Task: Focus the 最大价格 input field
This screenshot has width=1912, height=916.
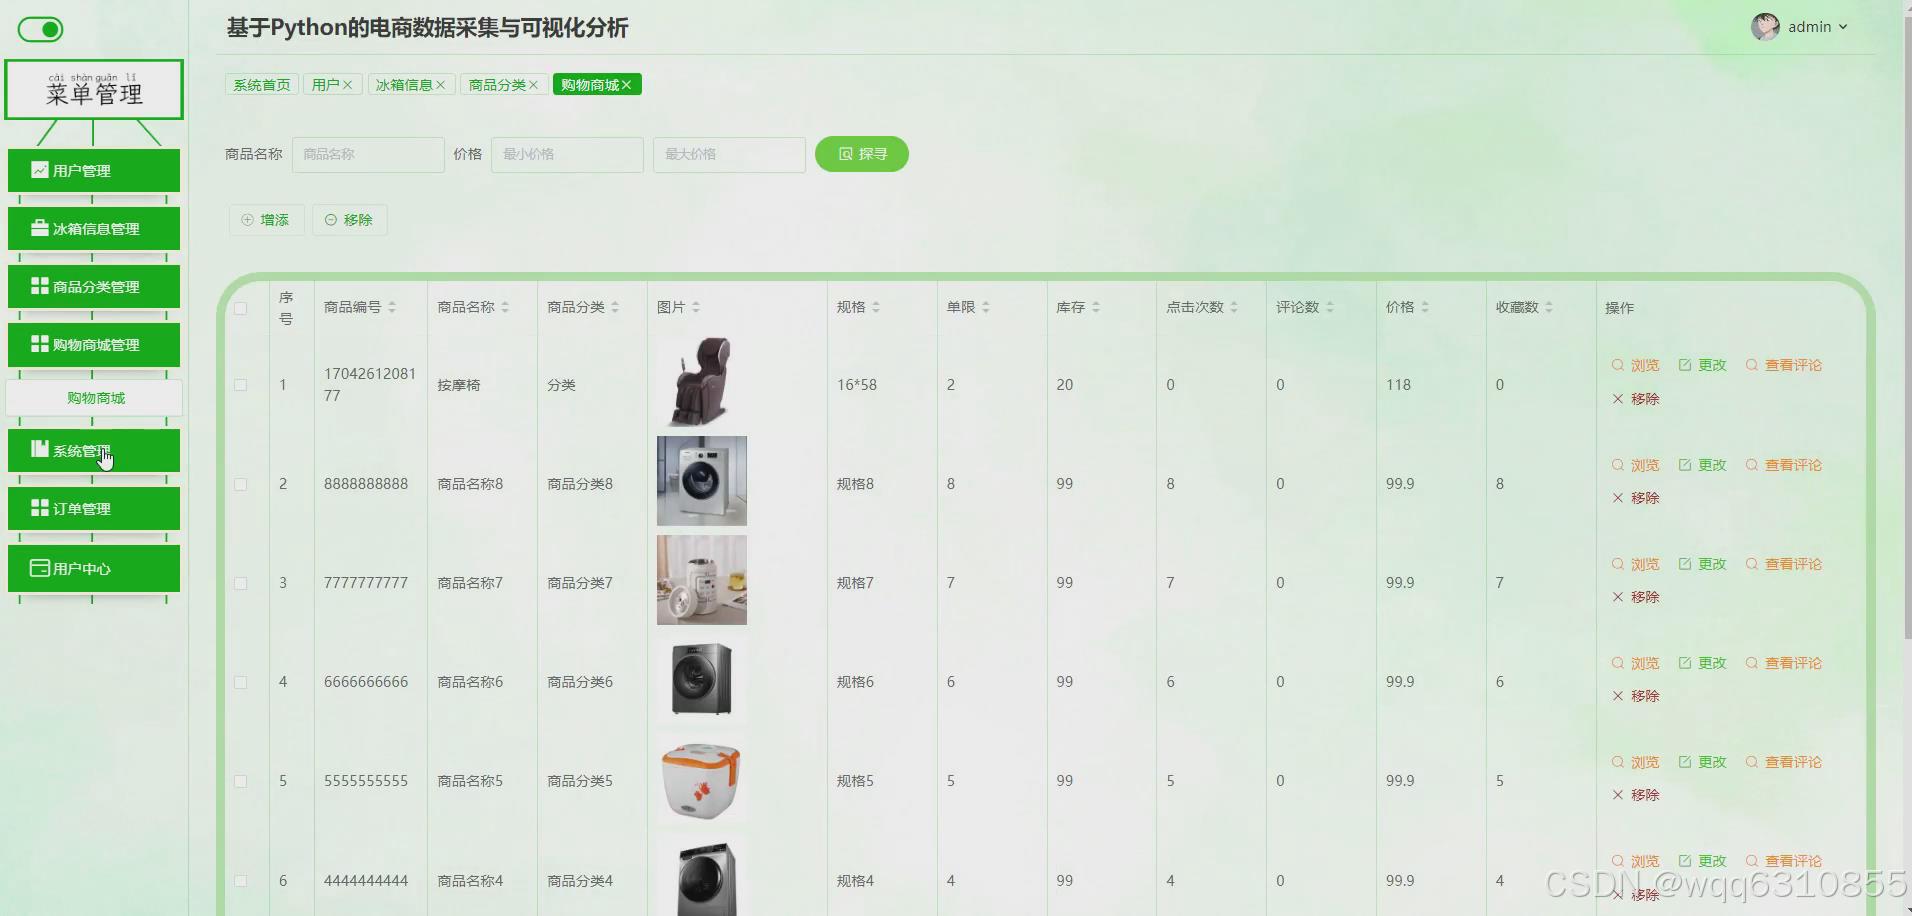Action: 729,154
